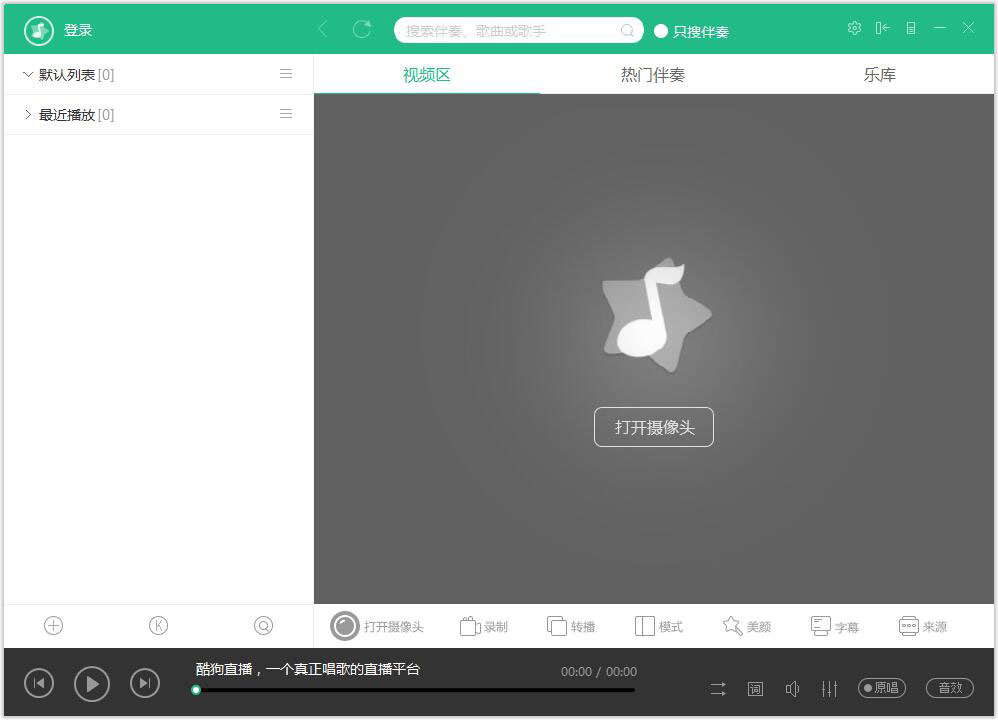This screenshot has width=998, height=720.
Task: Mute audio via the volume icon
Action: pyautogui.click(x=792, y=688)
